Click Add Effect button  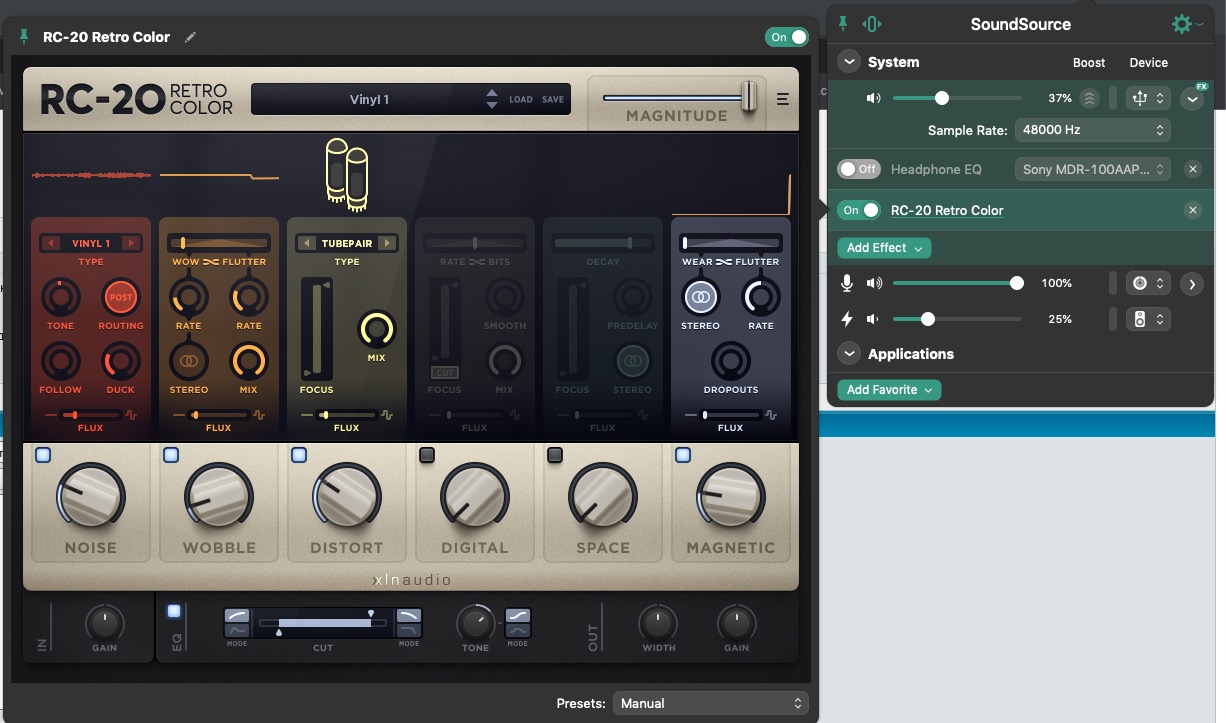[884, 248]
